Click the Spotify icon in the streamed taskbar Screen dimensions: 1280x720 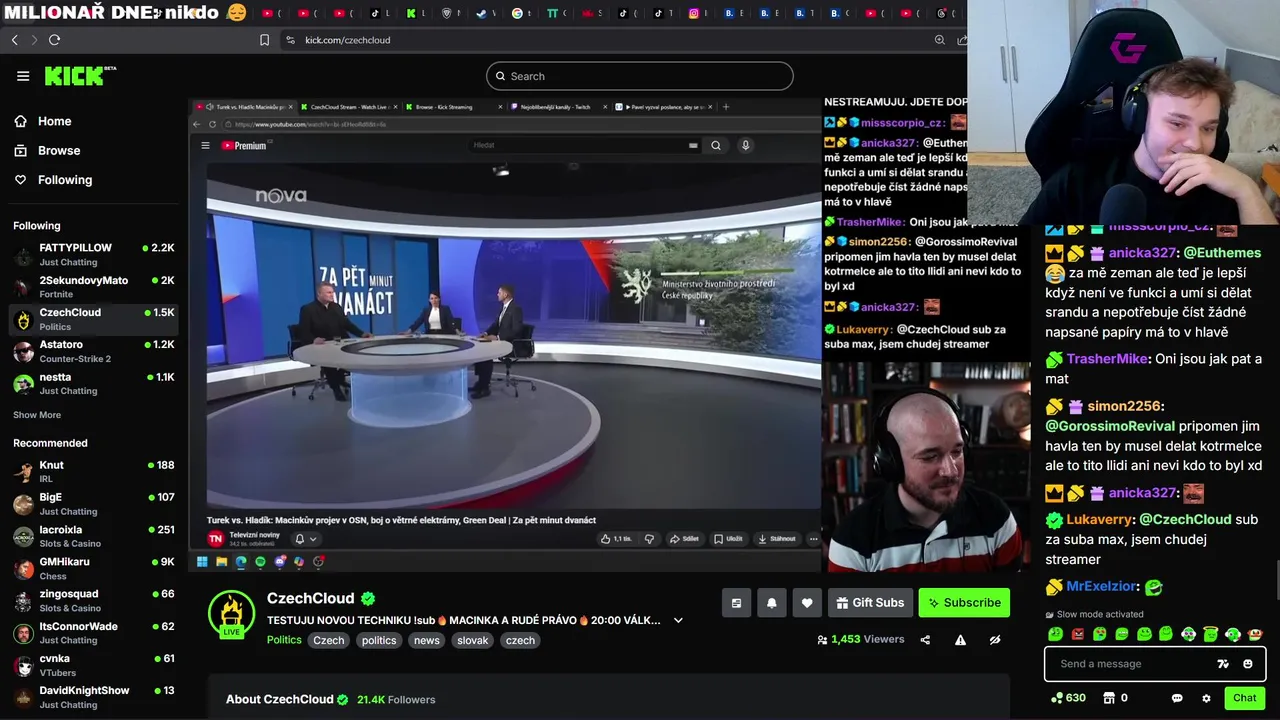[260, 562]
